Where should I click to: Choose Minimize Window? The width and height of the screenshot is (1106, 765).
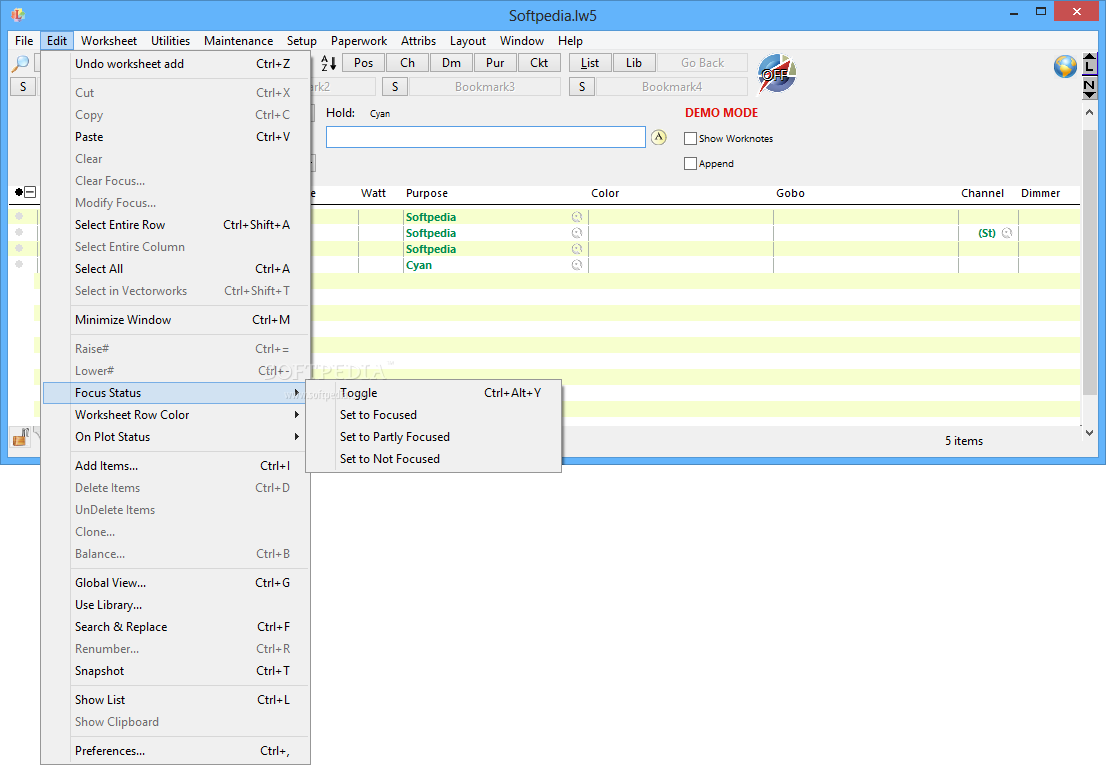pos(176,319)
